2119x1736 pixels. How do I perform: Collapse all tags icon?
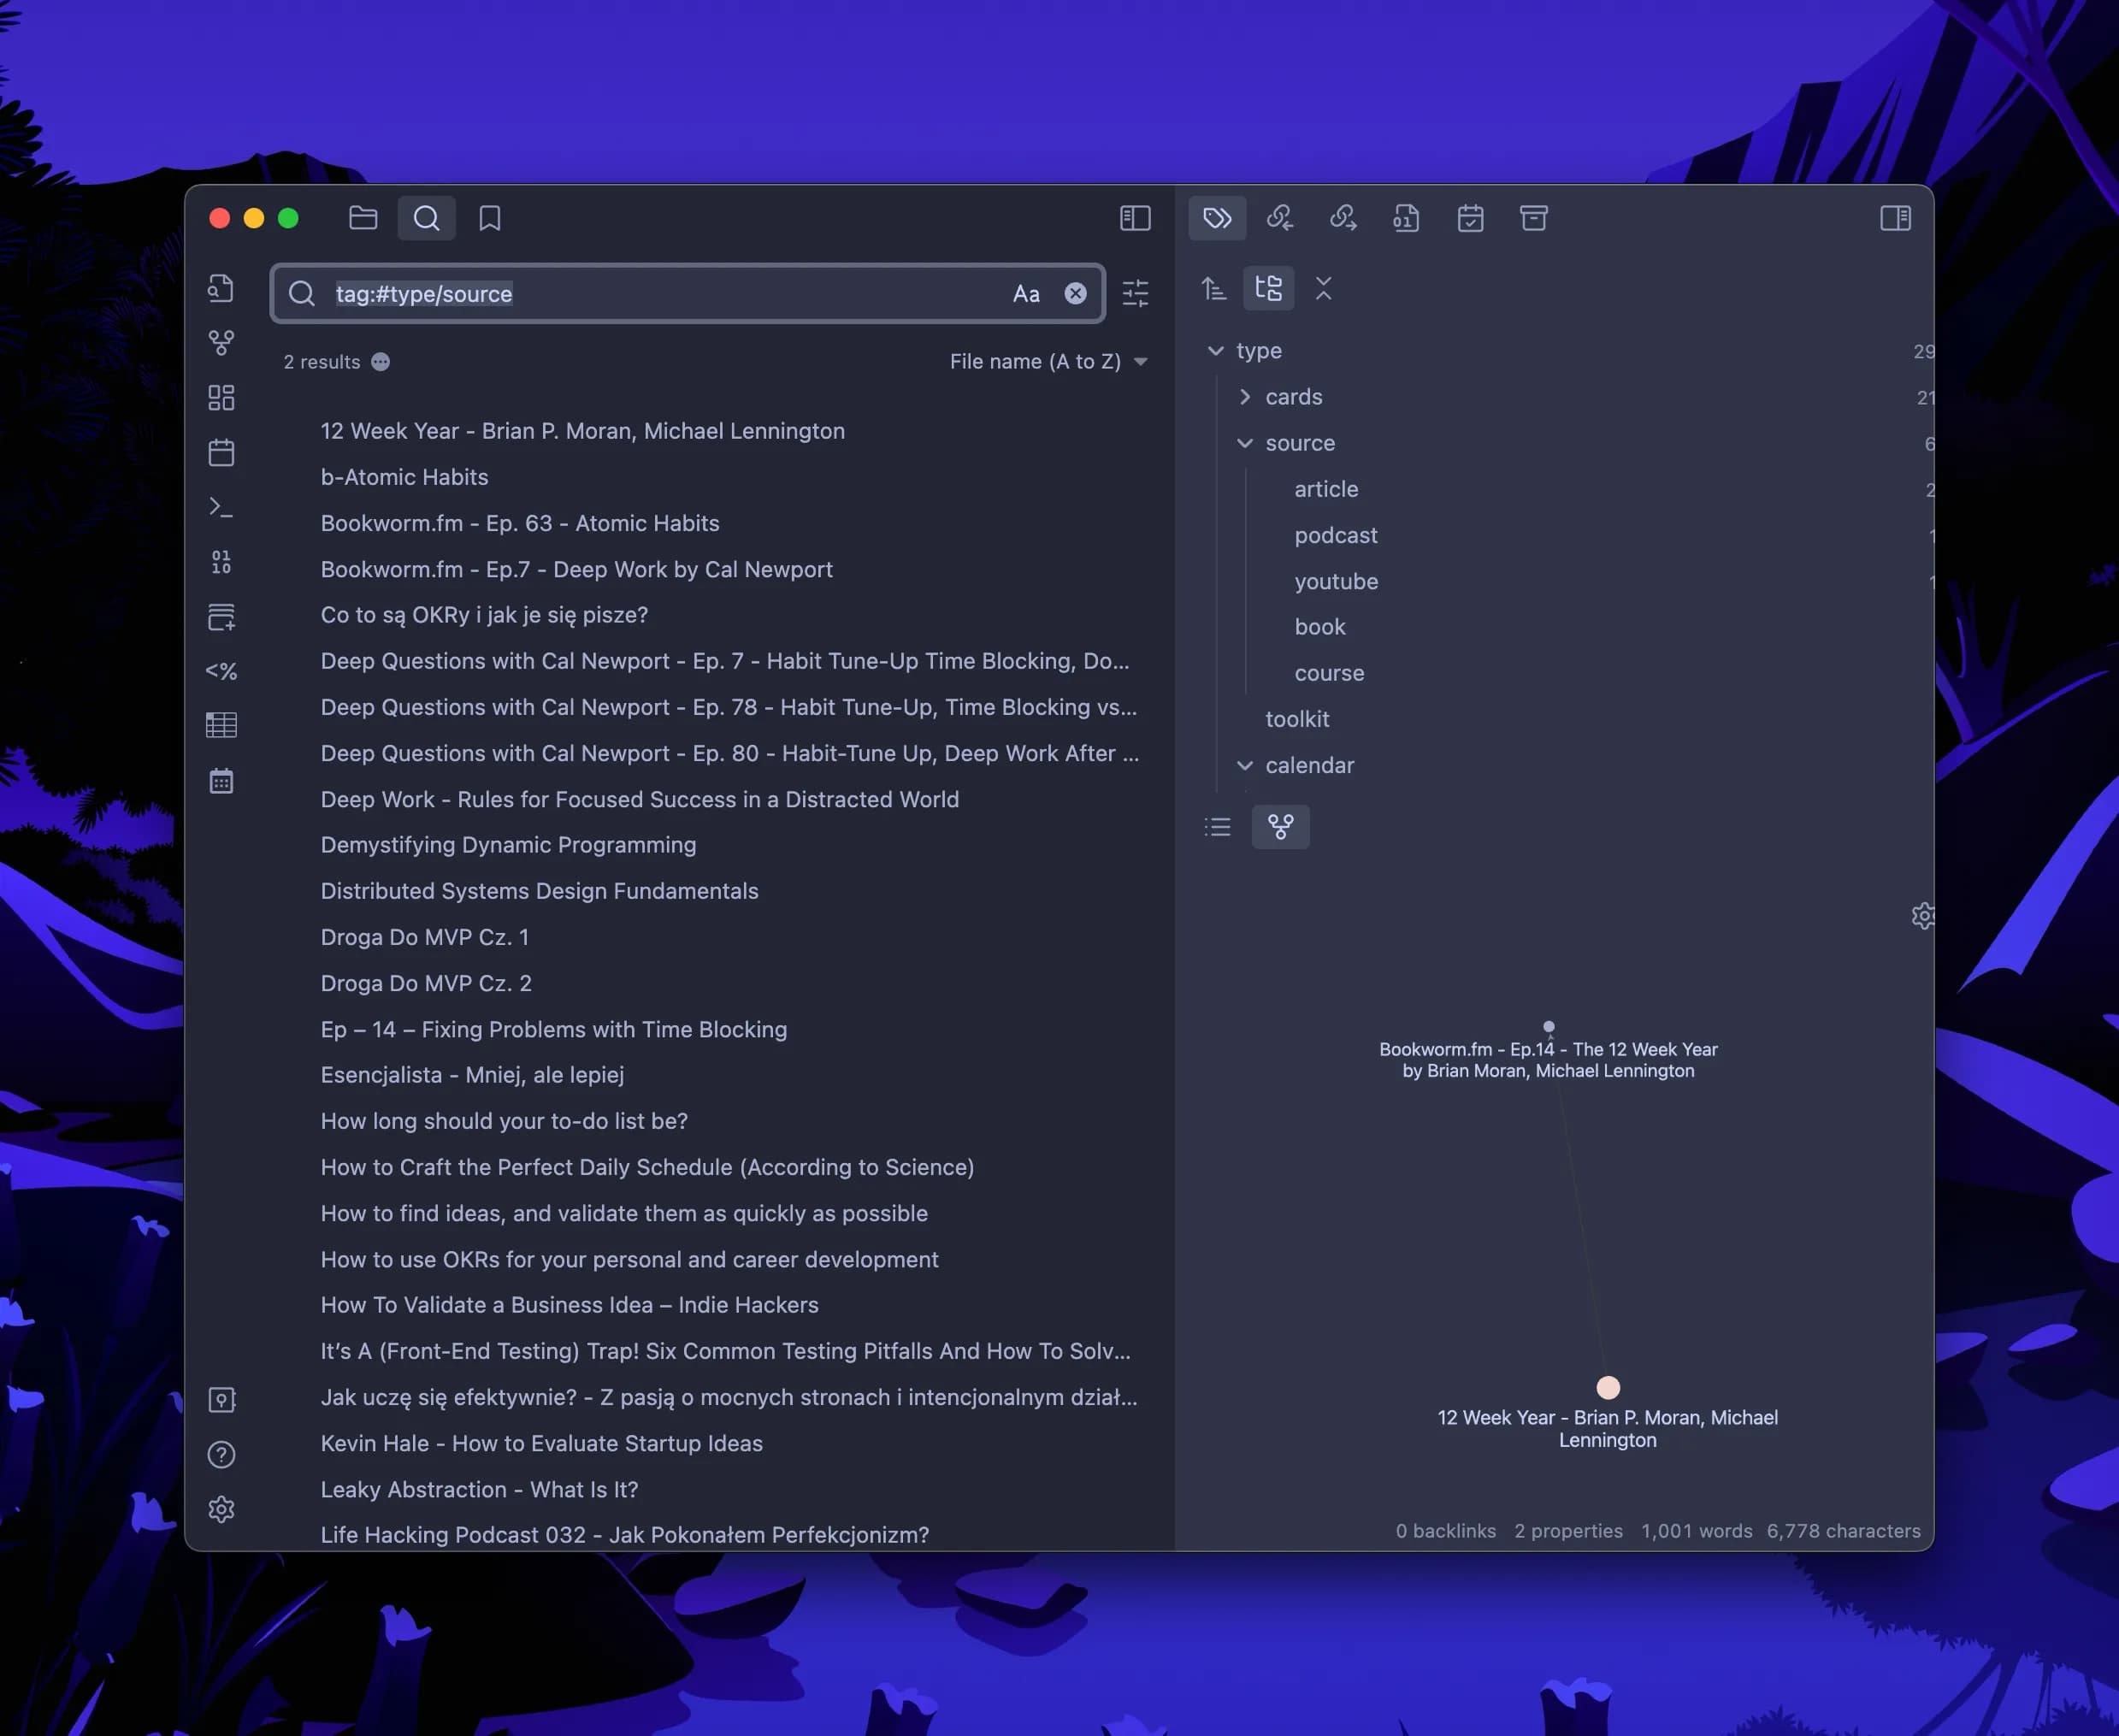click(x=1323, y=289)
